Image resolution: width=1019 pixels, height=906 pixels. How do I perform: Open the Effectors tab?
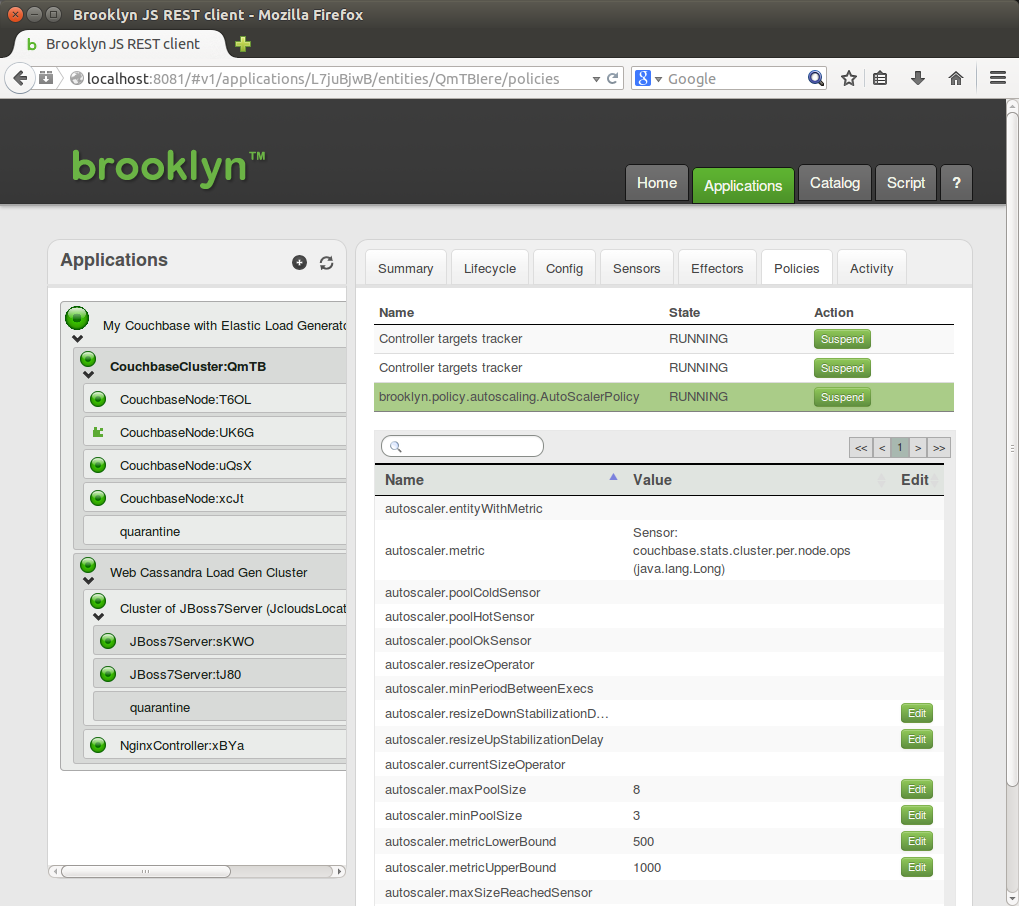717,268
